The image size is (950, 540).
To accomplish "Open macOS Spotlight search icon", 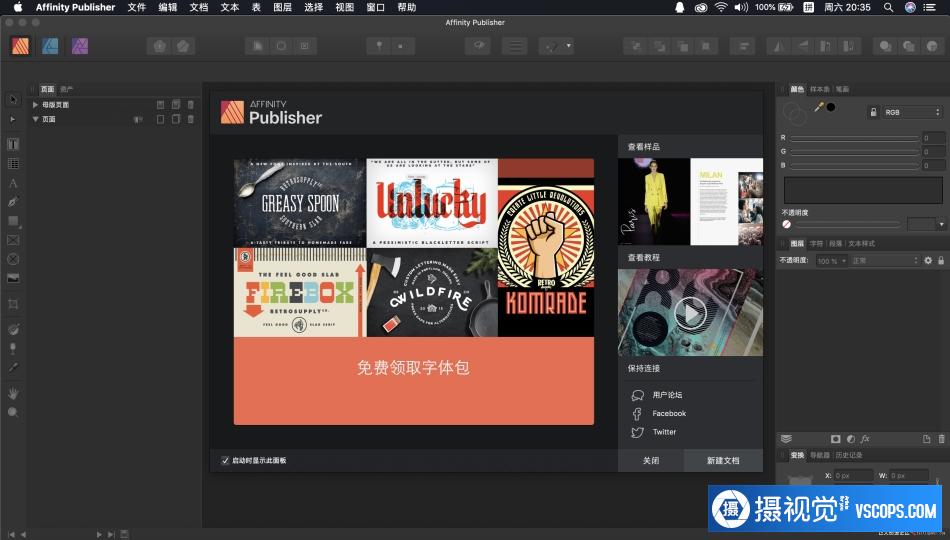I will pyautogui.click(x=888, y=7).
